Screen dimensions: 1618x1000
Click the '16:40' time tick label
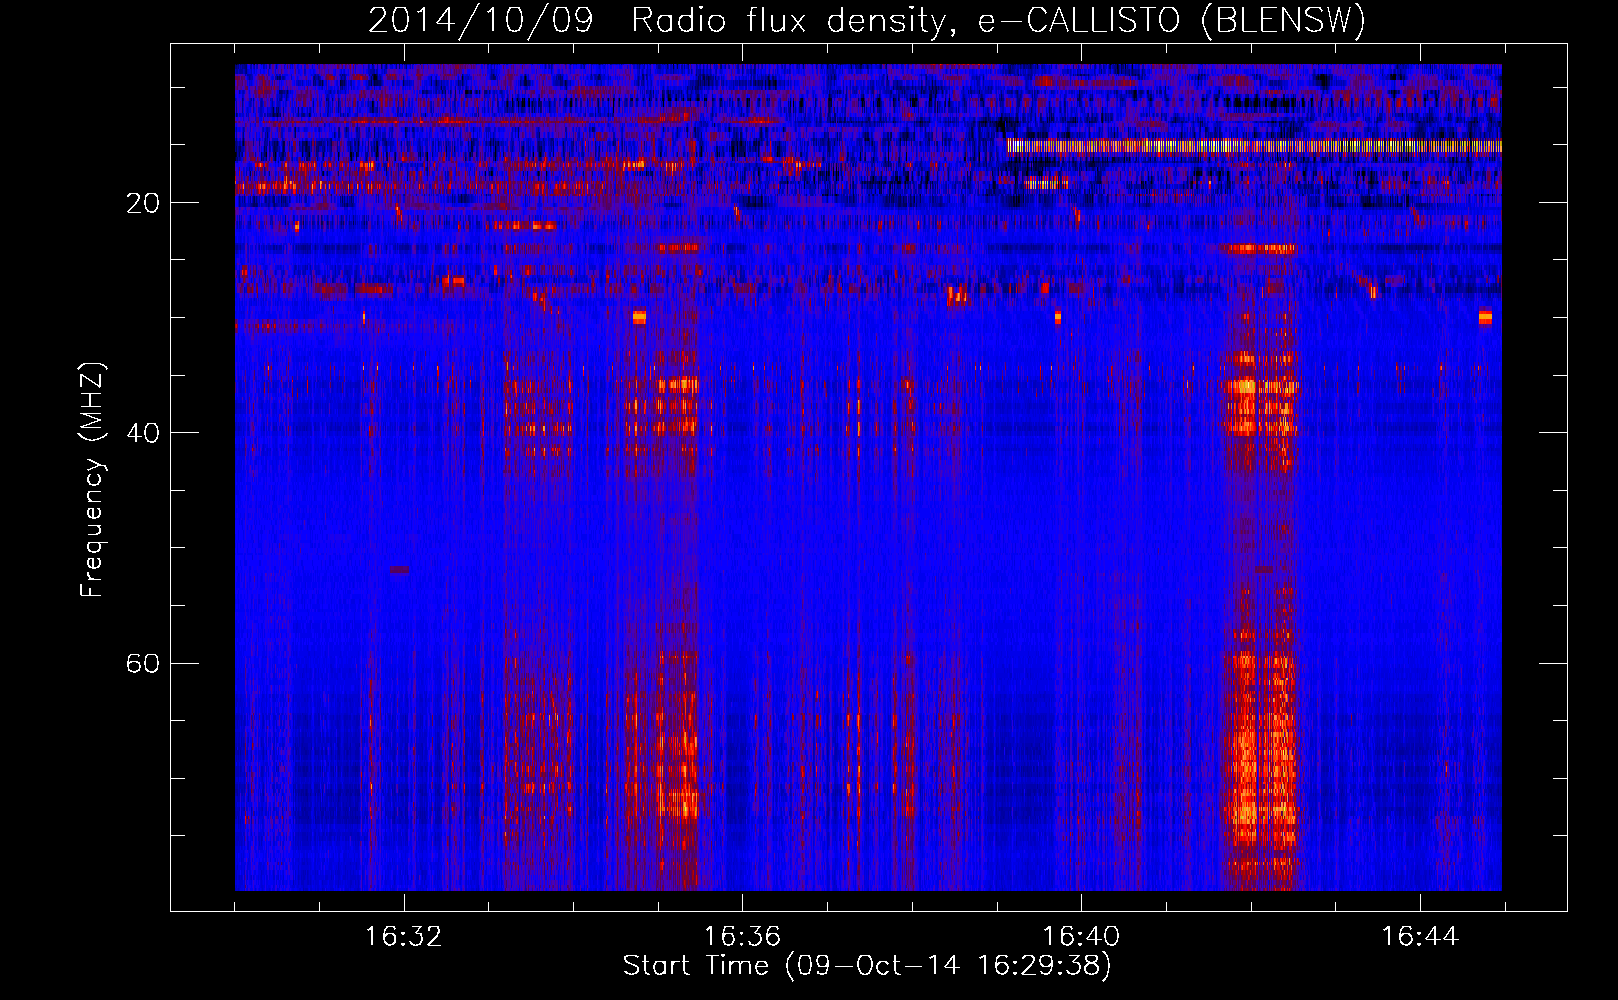(1081, 937)
